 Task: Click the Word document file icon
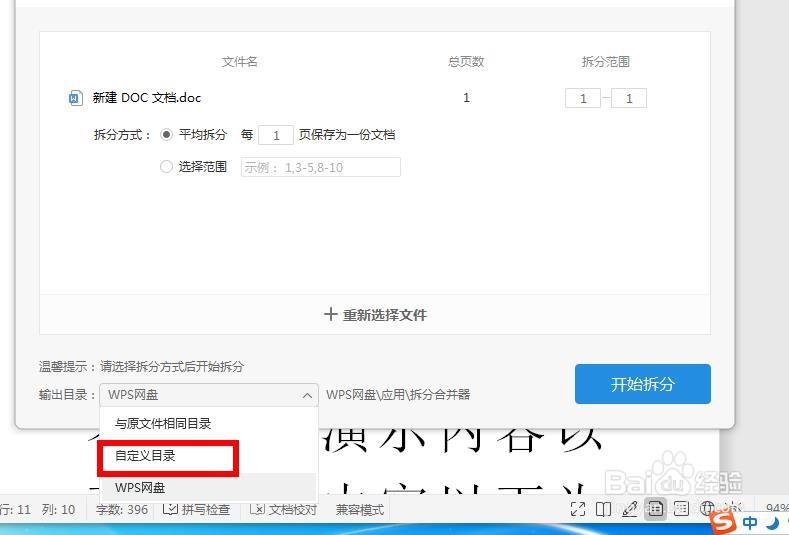(x=75, y=98)
